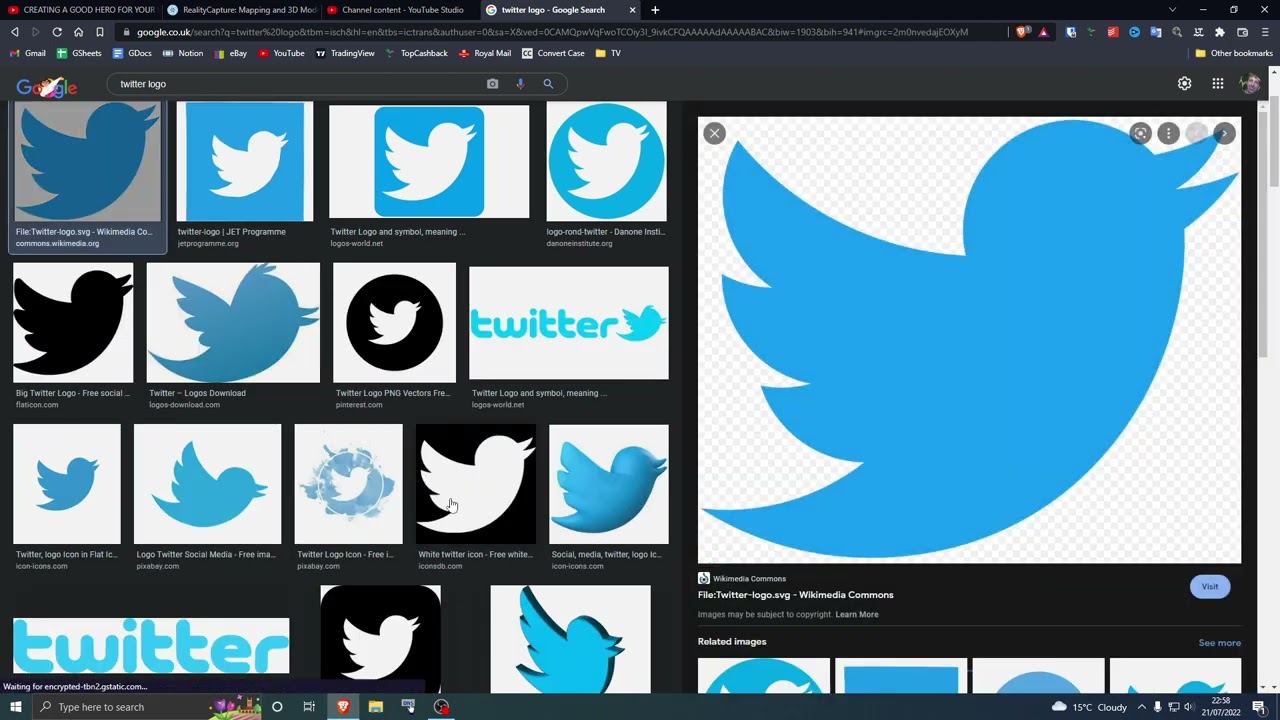Viewport: 1280px width, 720px height.
Task: Show hidden system tray icons
Action: coord(1141,707)
